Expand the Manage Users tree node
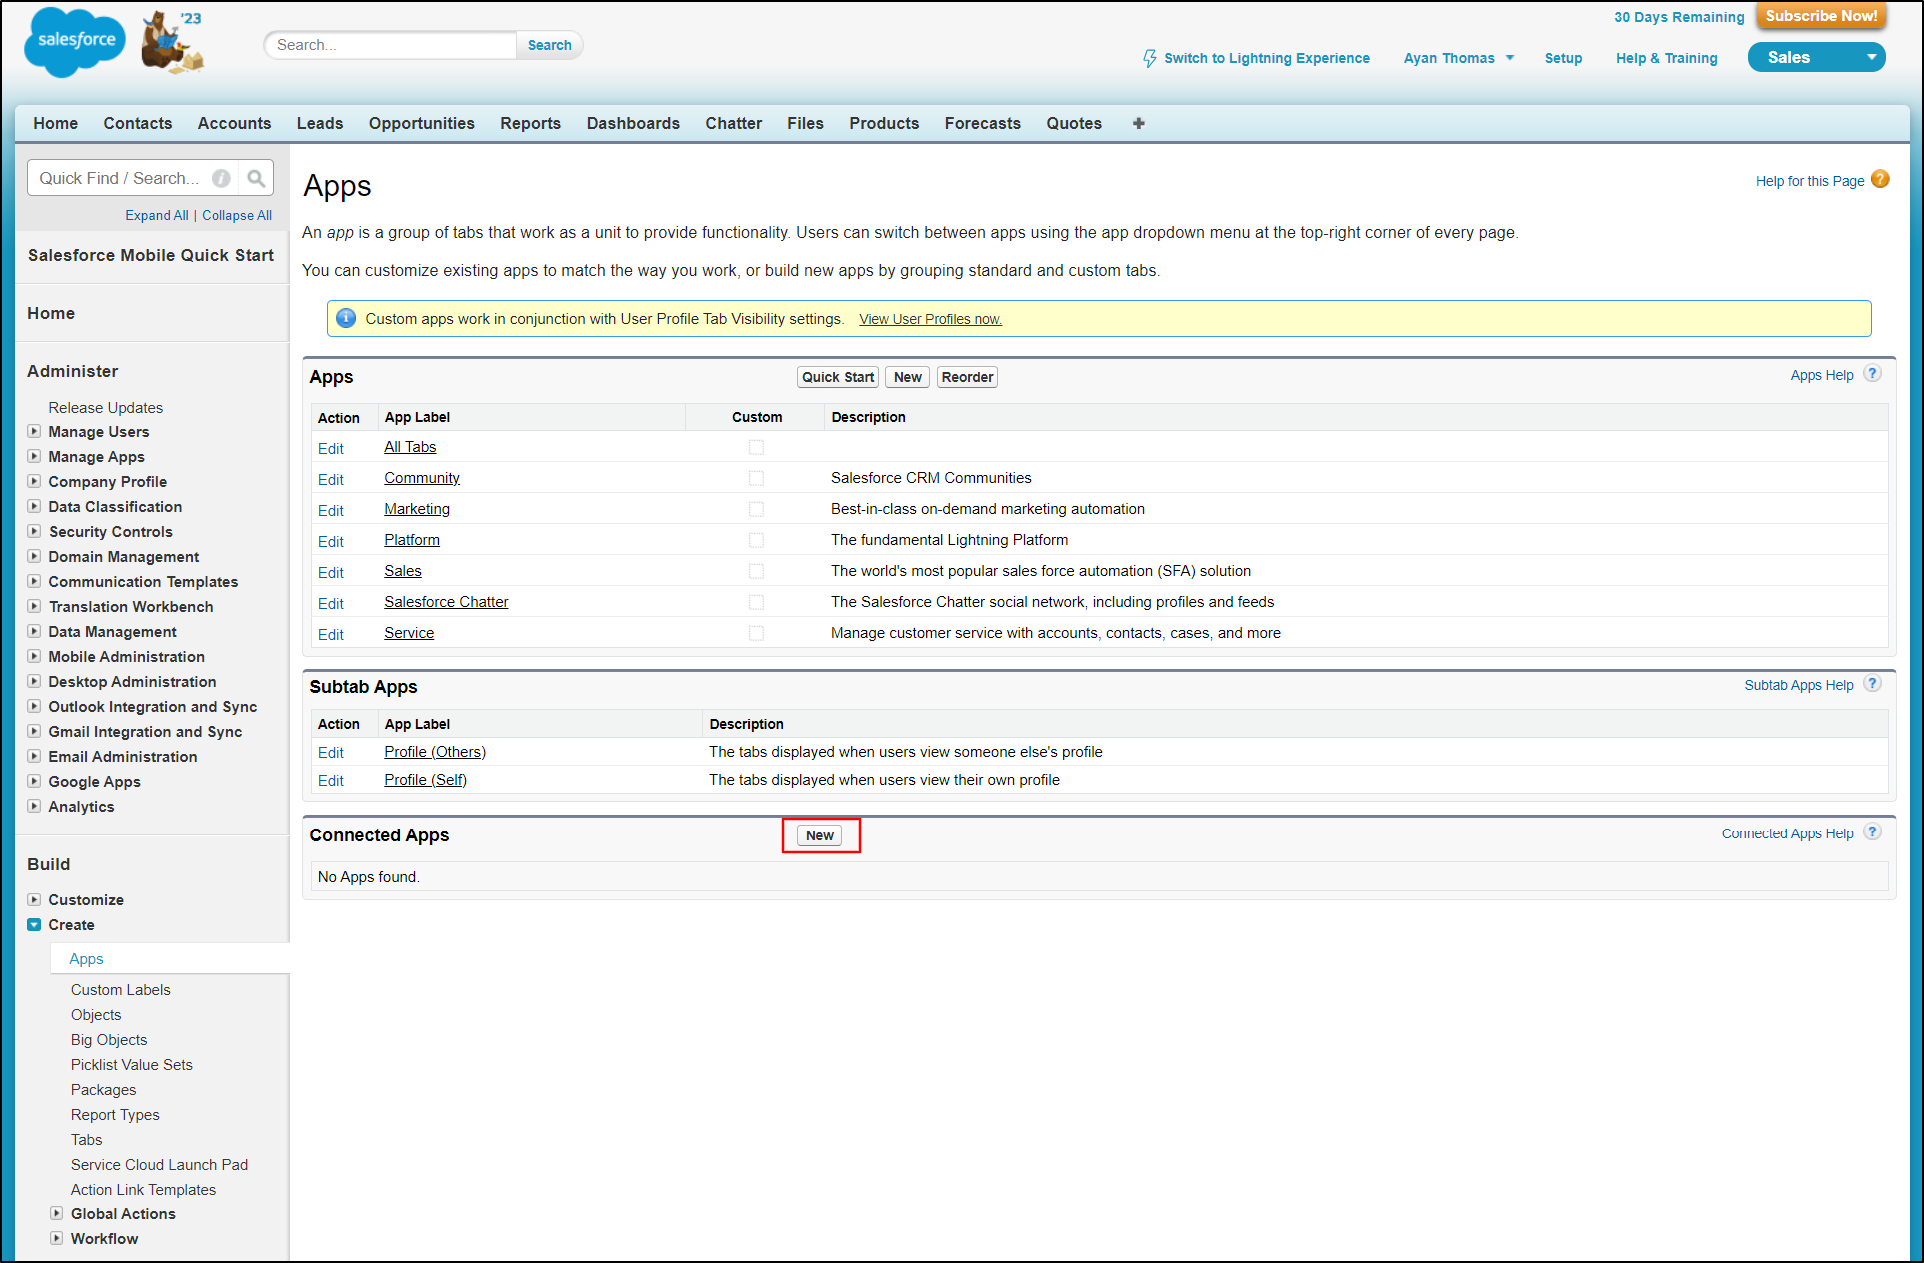1924x1263 pixels. coord(34,431)
